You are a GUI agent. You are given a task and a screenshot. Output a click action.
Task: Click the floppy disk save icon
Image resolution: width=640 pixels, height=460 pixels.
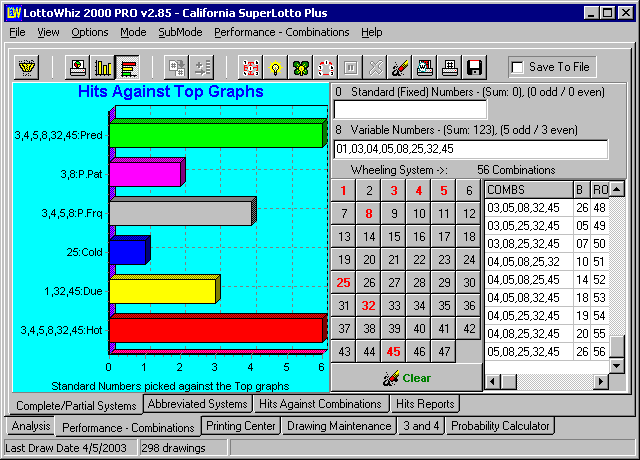pos(475,67)
